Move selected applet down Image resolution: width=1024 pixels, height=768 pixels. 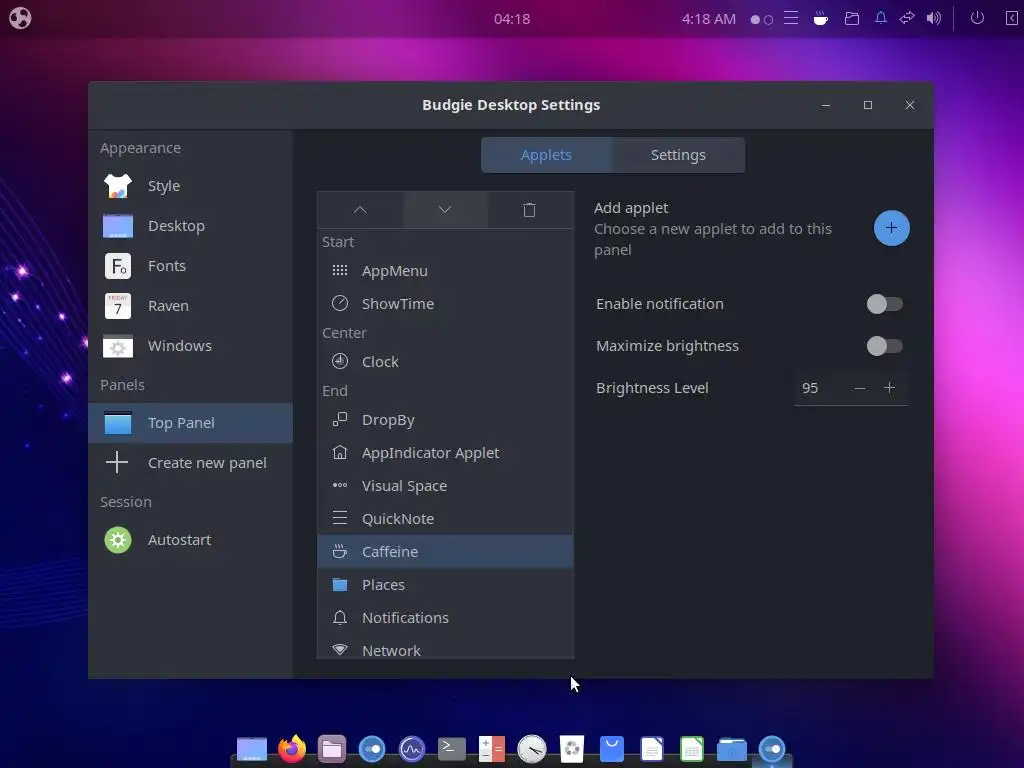[445, 210]
